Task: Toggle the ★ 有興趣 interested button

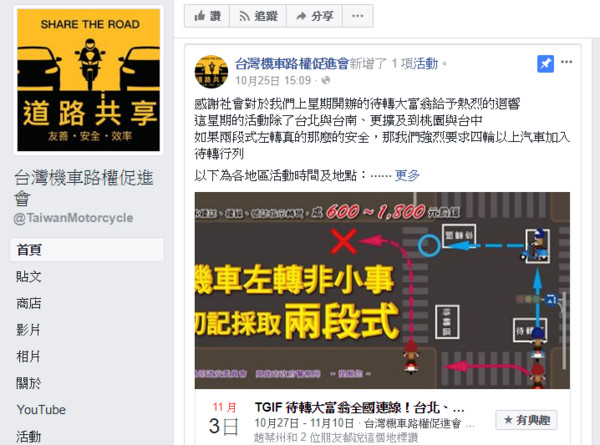Action: 527,420
